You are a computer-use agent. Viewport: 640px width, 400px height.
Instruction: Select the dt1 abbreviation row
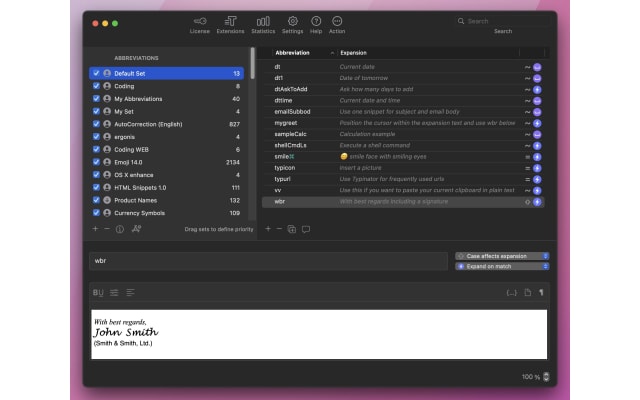click(403, 78)
